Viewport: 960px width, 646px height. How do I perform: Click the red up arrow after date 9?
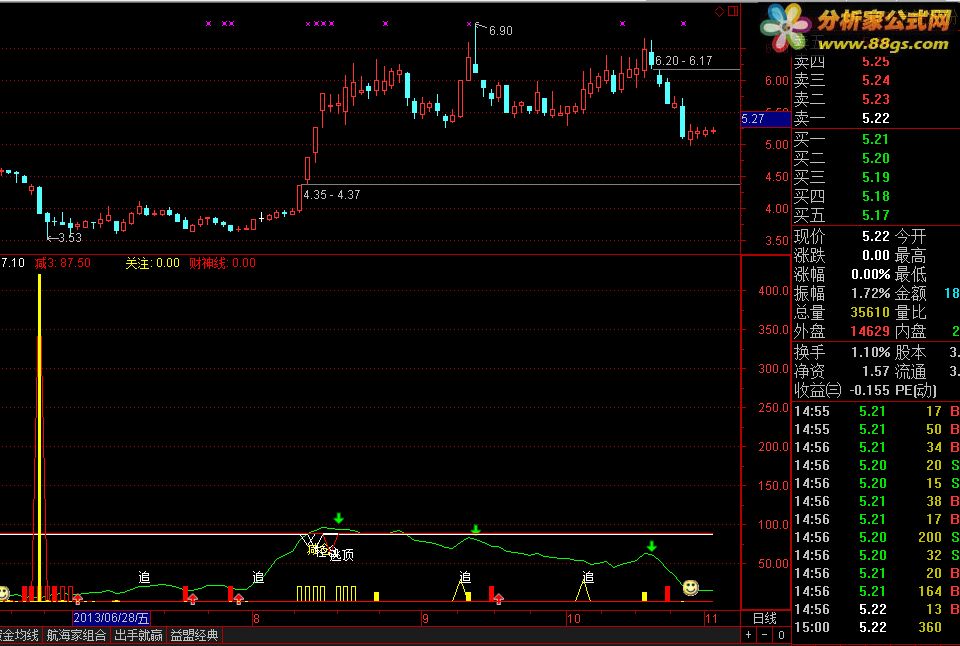click(x=498, y=598)
